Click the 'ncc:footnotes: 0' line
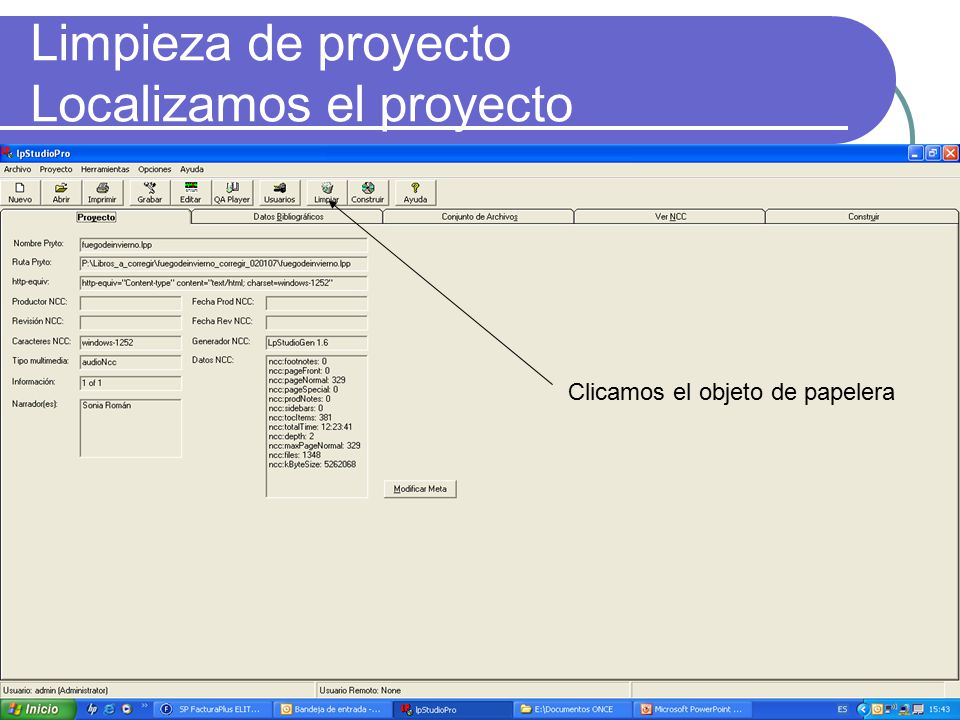This screenshot has width=960, height=720. click(298, 361)
